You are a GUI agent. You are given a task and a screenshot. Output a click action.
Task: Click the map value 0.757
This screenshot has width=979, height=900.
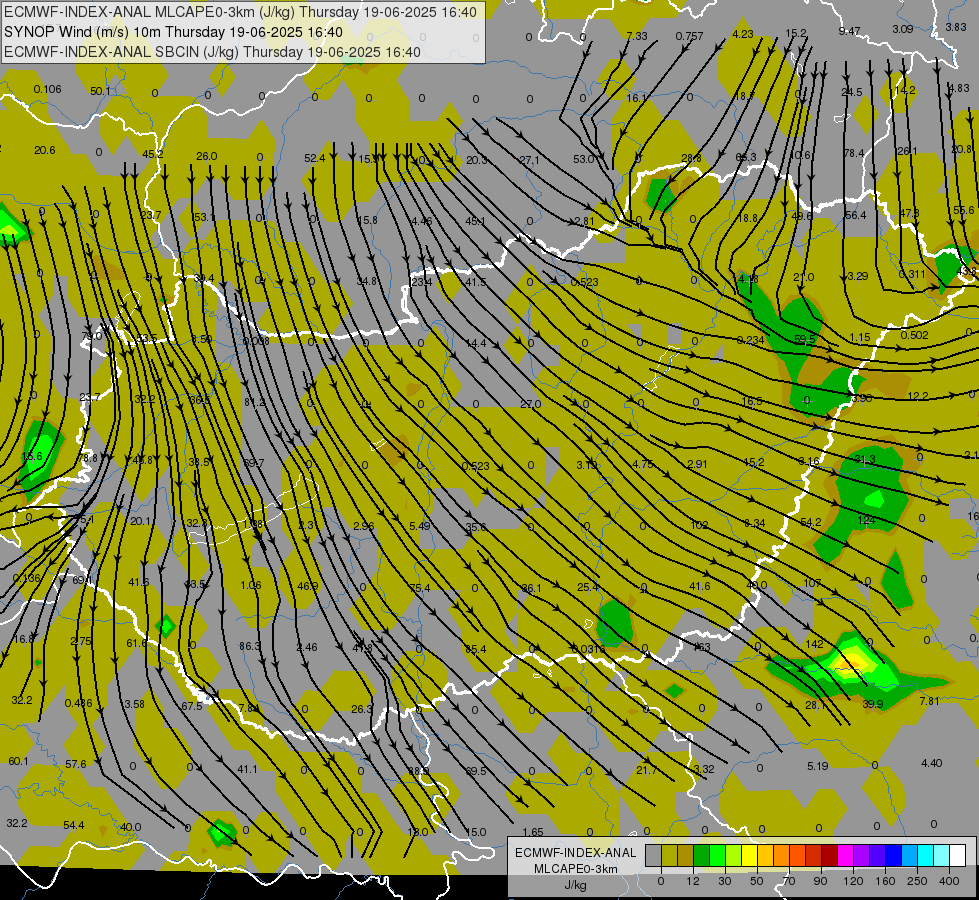[x=689, y=36]
